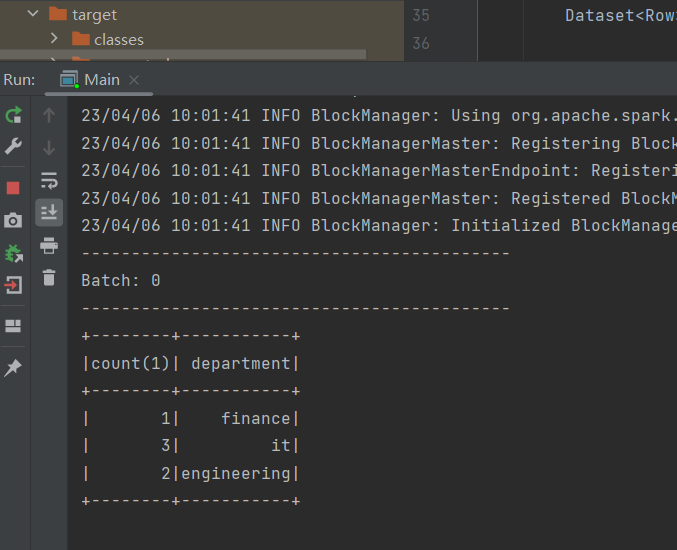Toggle soft-wrap in console output

click(49, 180)
